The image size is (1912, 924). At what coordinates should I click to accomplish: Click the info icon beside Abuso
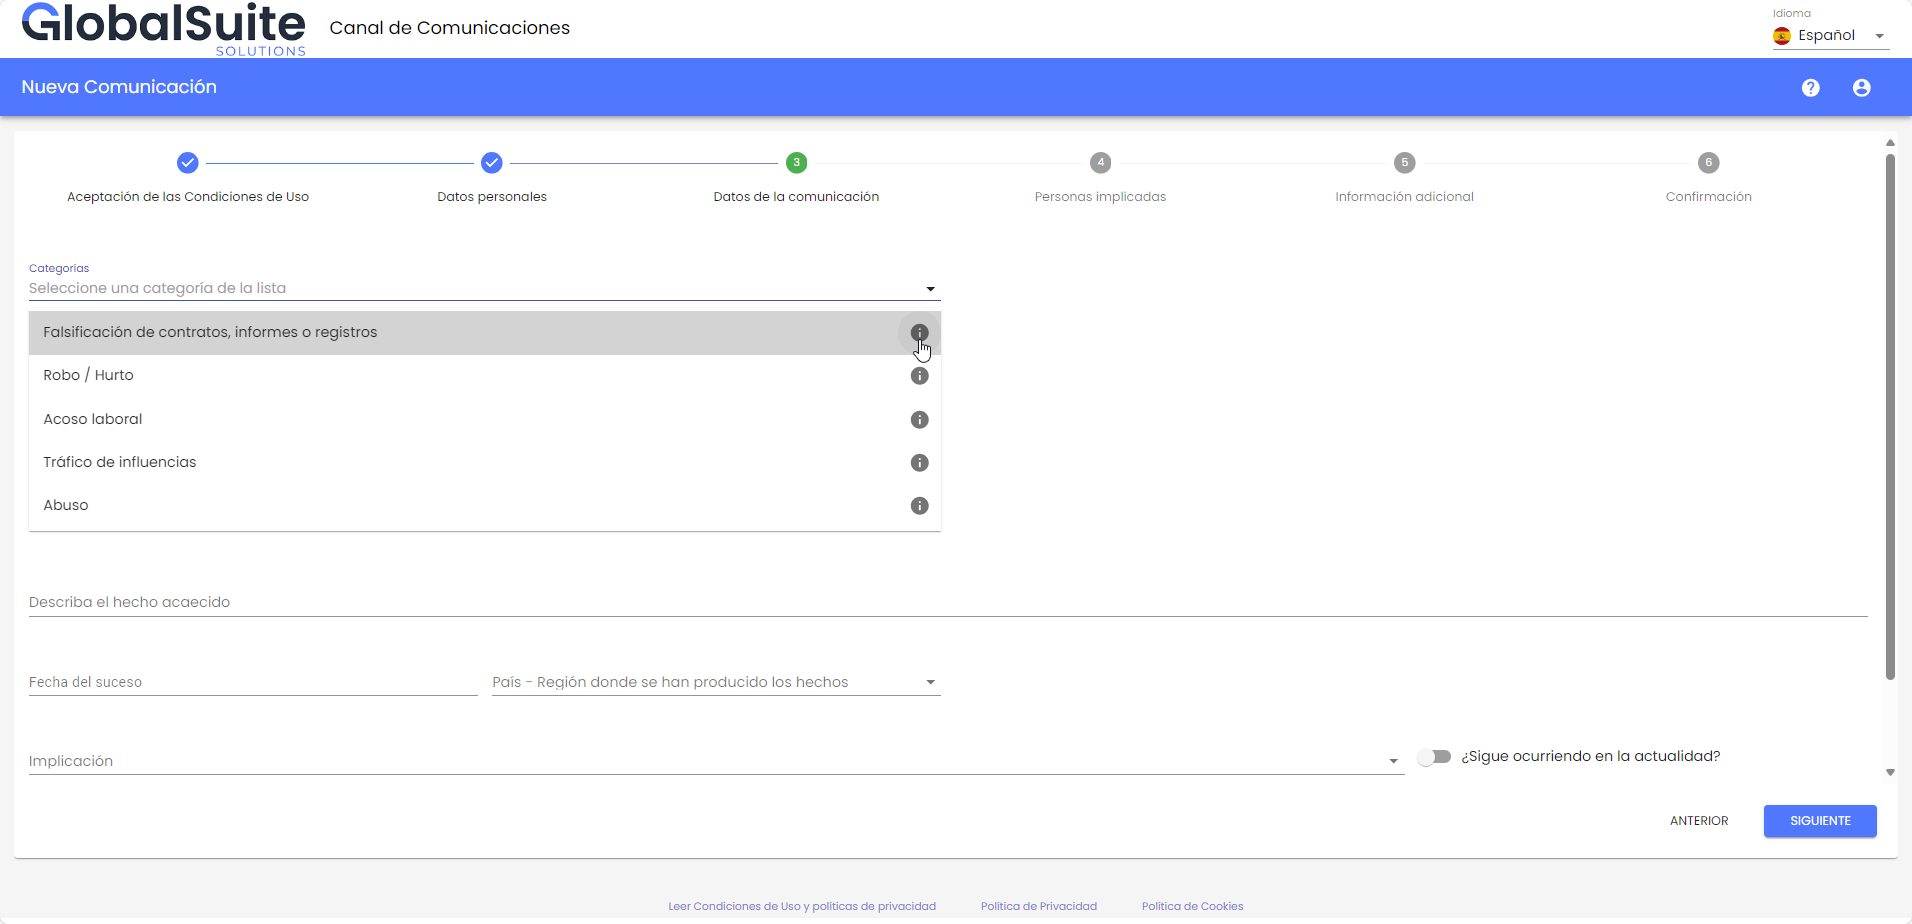(919, 506)
